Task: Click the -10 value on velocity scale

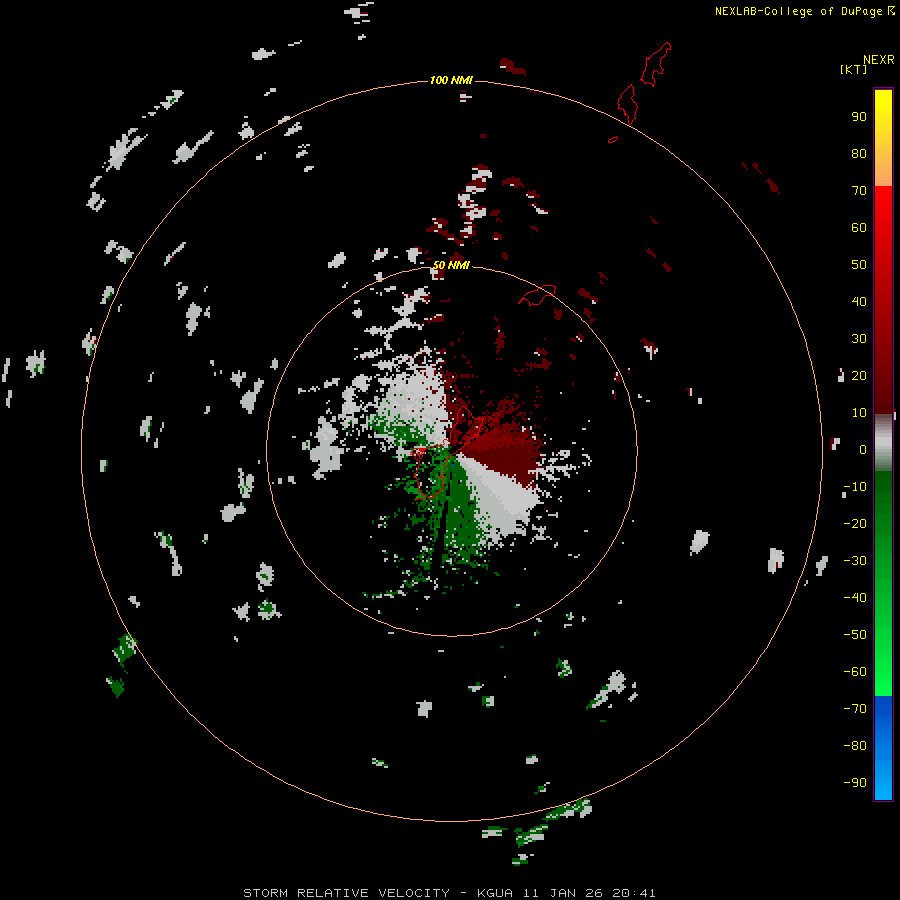Action: coord(855,487)
